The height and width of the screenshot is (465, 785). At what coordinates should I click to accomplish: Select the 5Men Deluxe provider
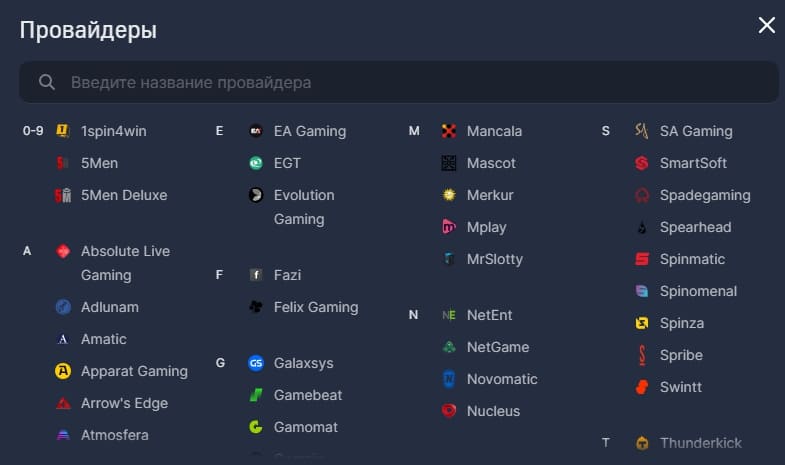124,195
